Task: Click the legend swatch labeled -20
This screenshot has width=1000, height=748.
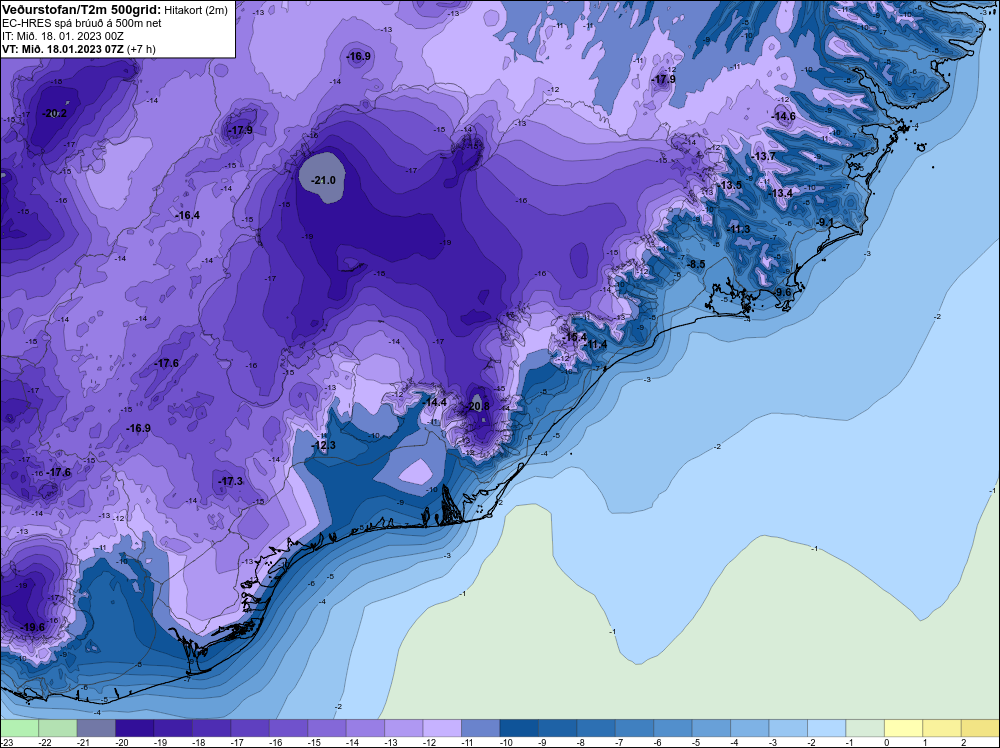Action: pyautogui.click(x=134, y=728)
